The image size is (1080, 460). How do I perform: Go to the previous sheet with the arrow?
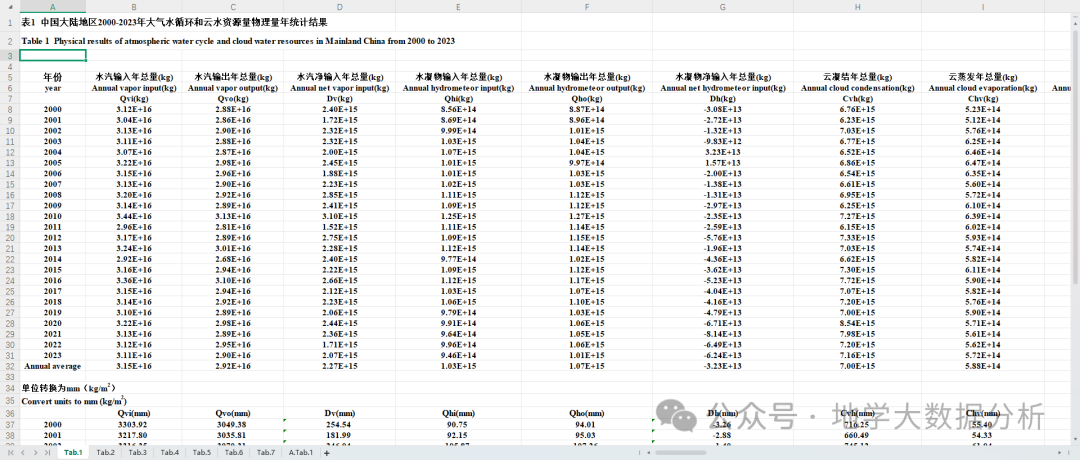pos(24,452)
